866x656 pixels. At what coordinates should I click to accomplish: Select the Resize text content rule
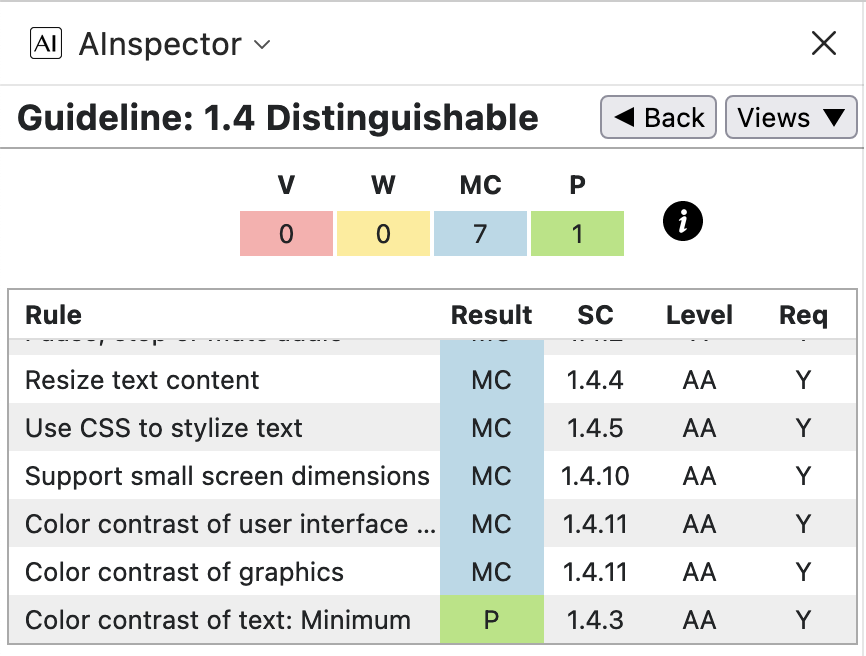(x=142, y=380)
